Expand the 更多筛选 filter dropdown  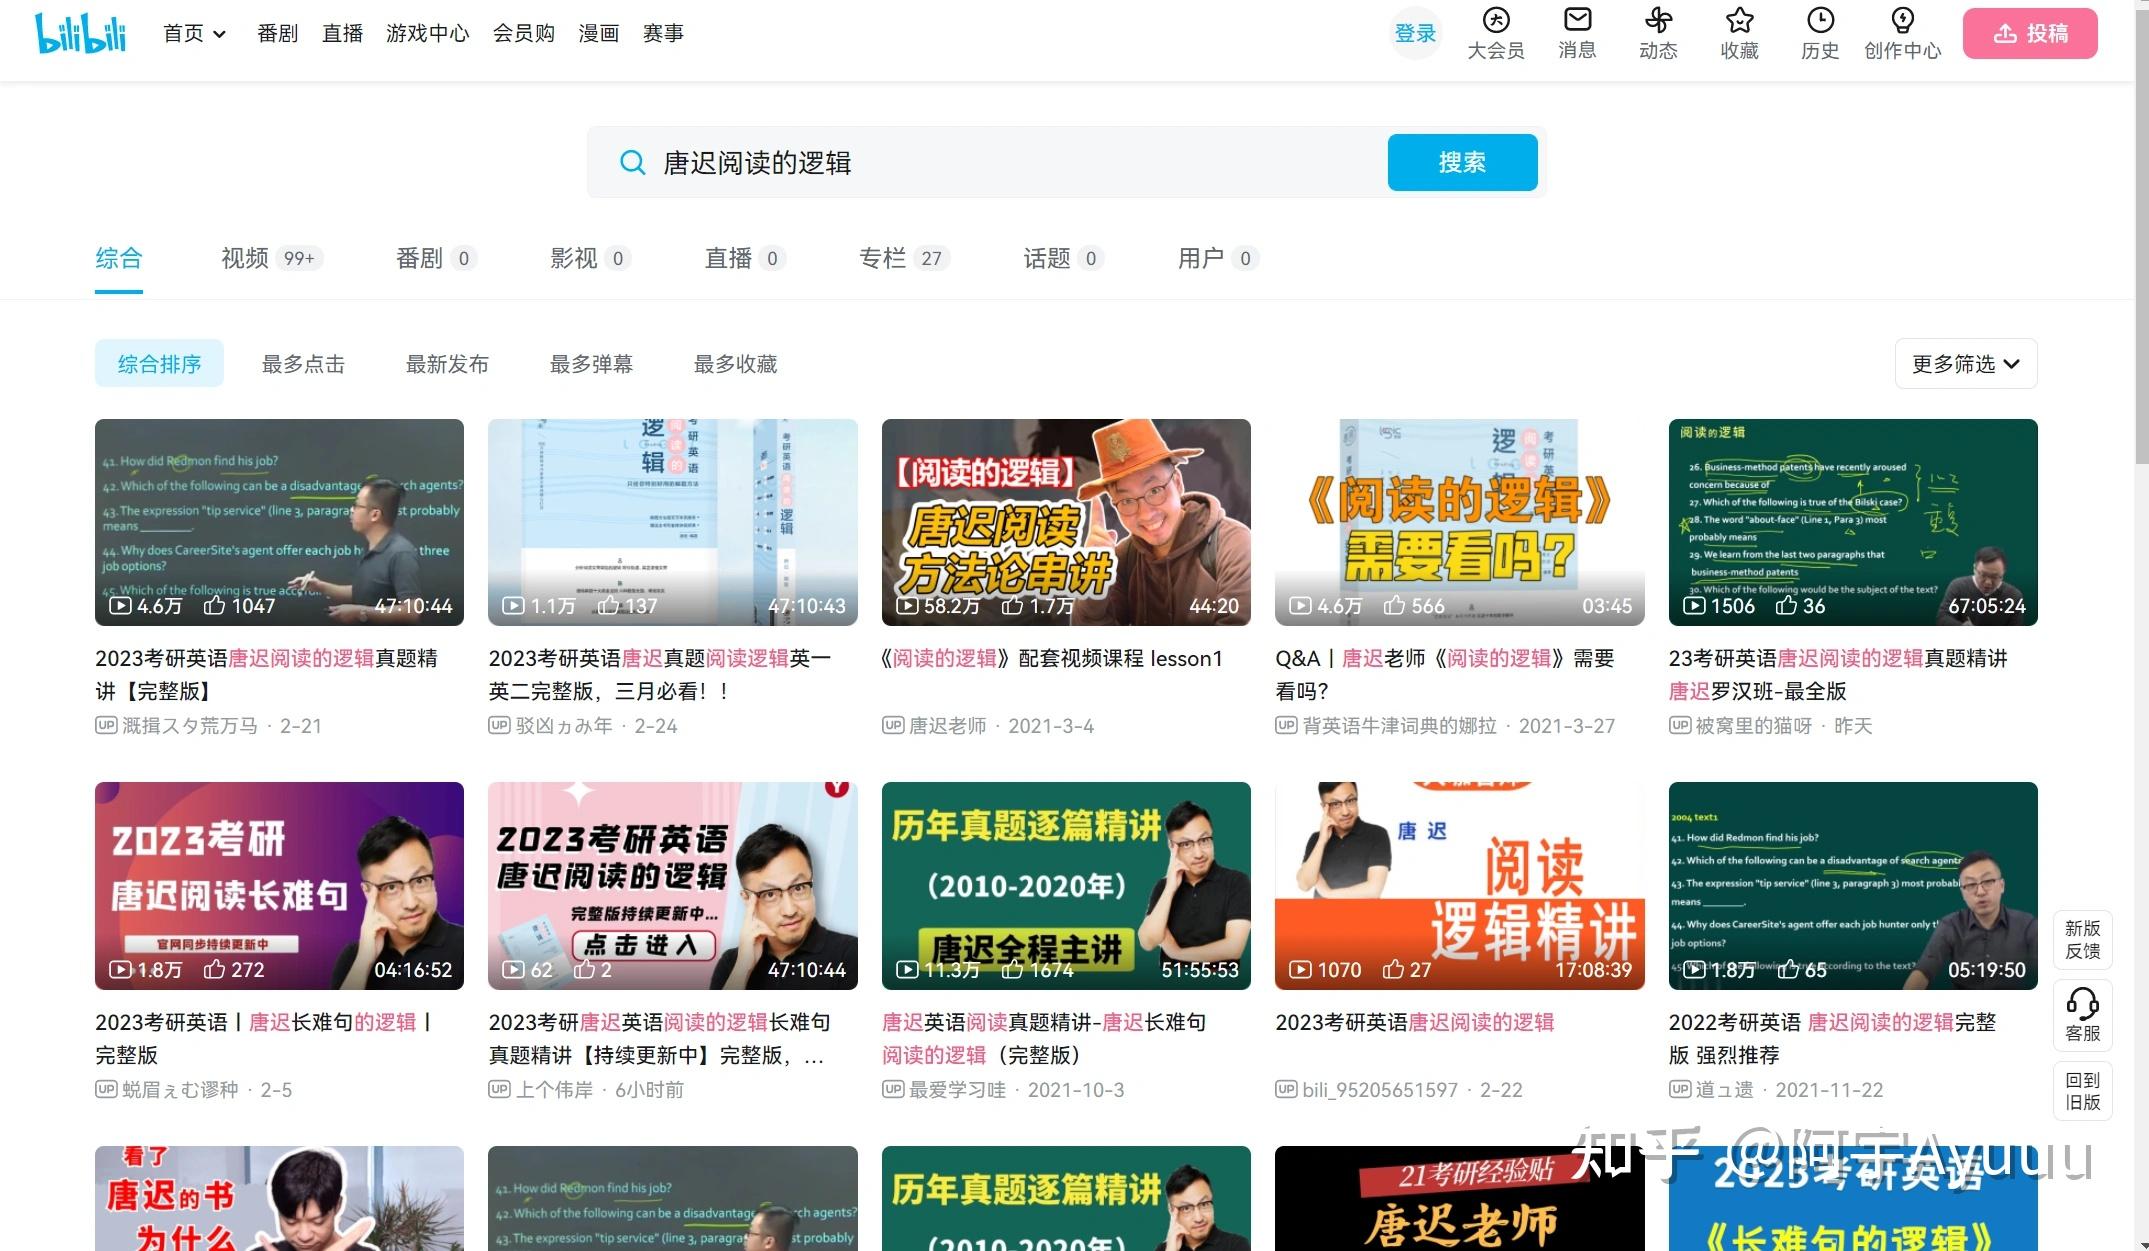pos(1966,364)
